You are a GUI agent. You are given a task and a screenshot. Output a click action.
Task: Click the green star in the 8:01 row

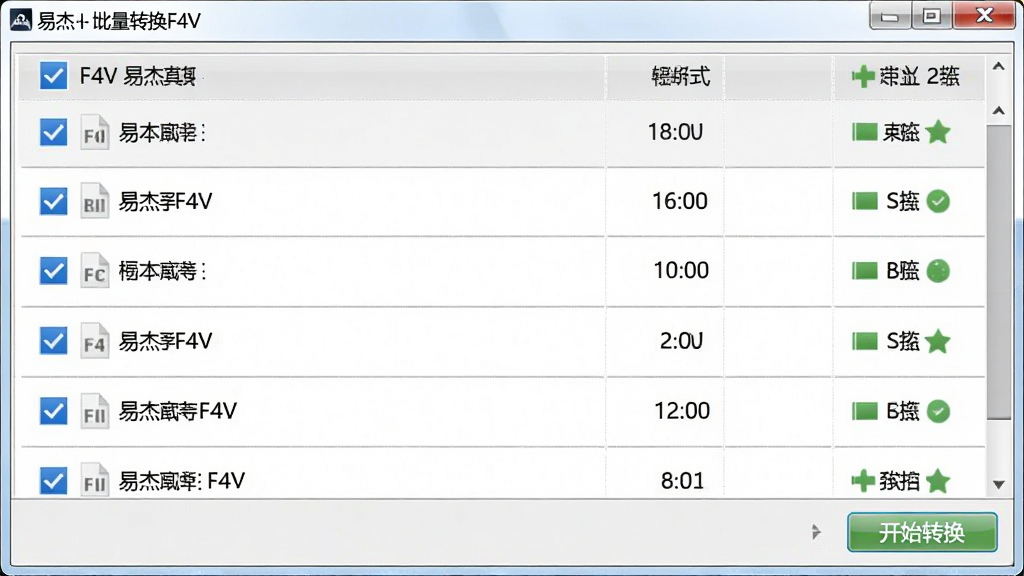click(x=938, y=481)
